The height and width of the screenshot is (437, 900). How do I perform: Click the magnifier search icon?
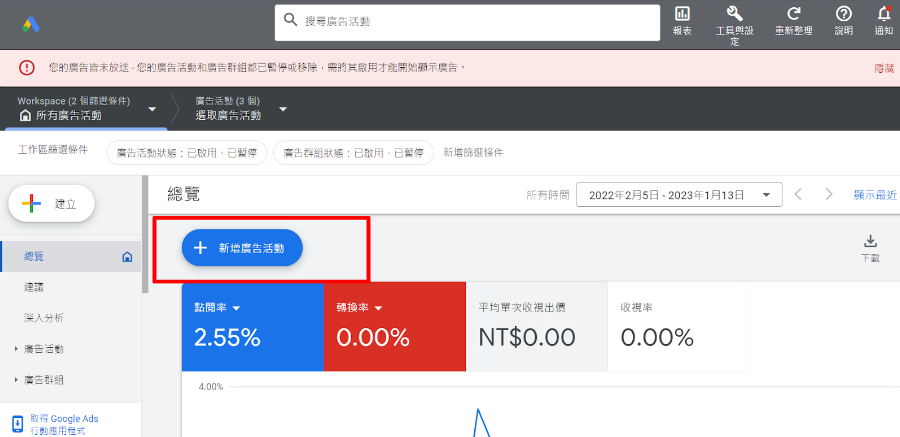[290, 21]
